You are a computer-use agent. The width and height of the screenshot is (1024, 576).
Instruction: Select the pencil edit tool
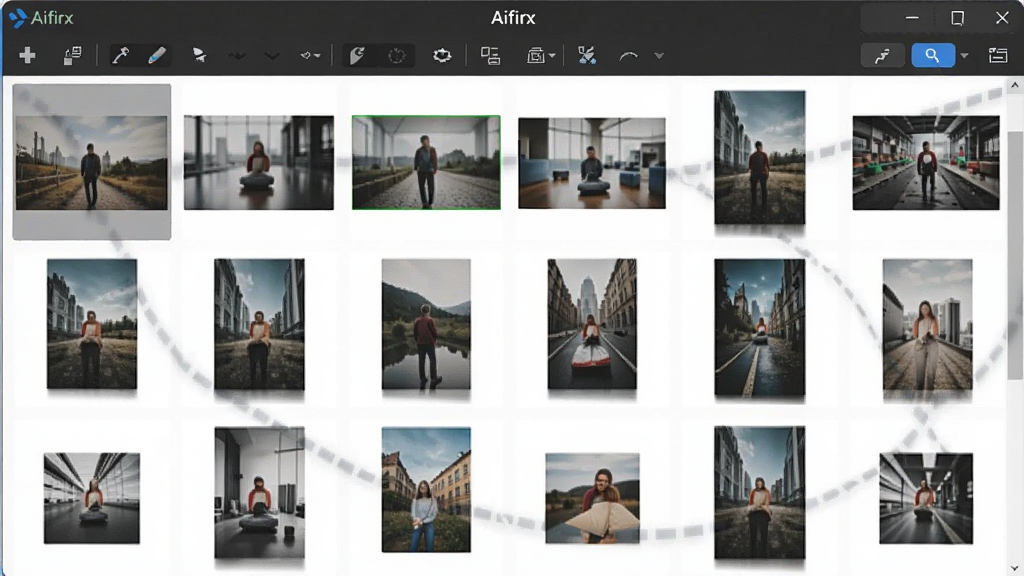pyautogui.click(x=157, y=56)
